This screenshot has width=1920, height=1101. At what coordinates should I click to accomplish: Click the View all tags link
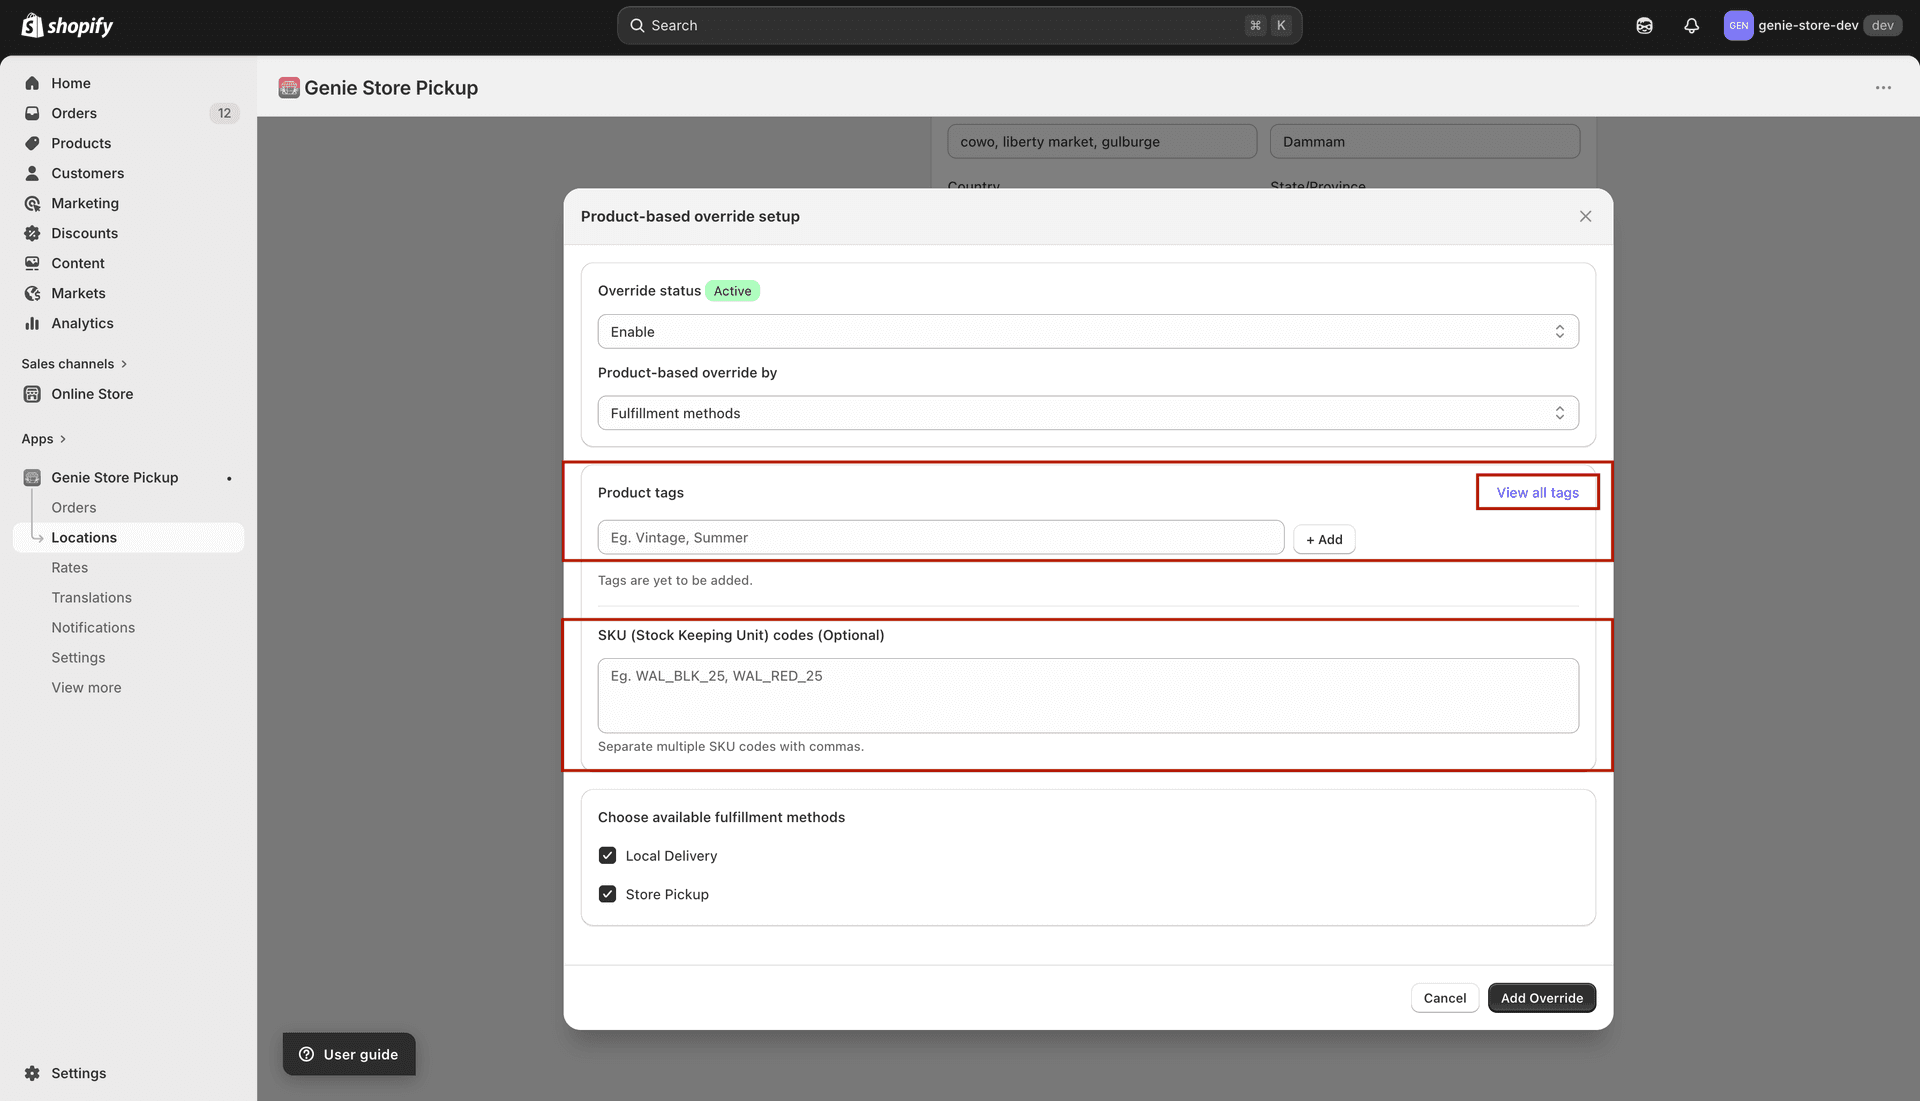pos(1537,493)
